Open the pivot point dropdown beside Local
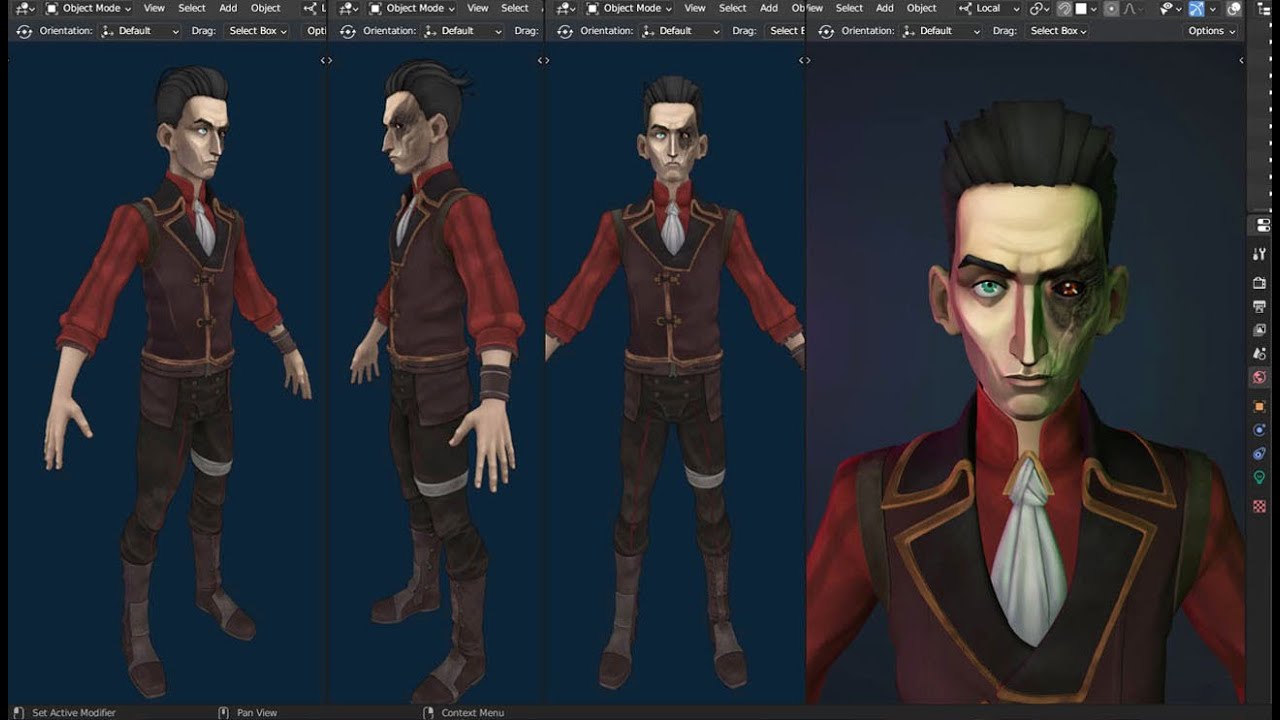Viewport: 1280px width, 720px height. pyautogui.click(x=1039, y=8)
